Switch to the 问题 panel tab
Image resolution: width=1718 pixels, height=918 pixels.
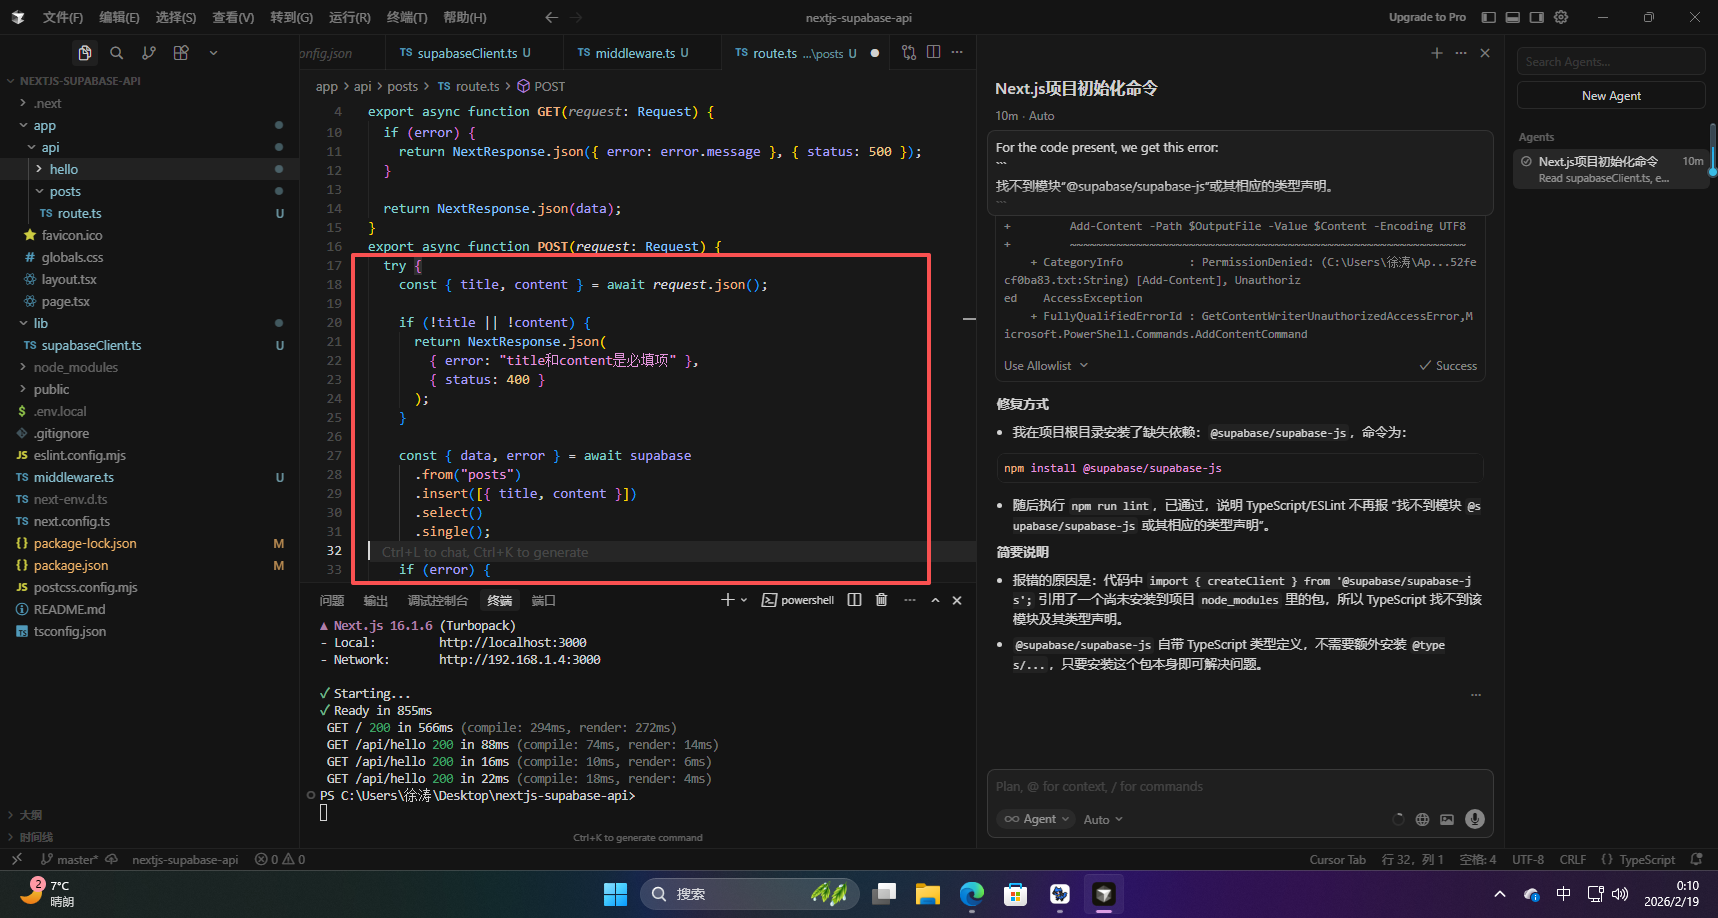pyautogui.click(x=332, y=601)
